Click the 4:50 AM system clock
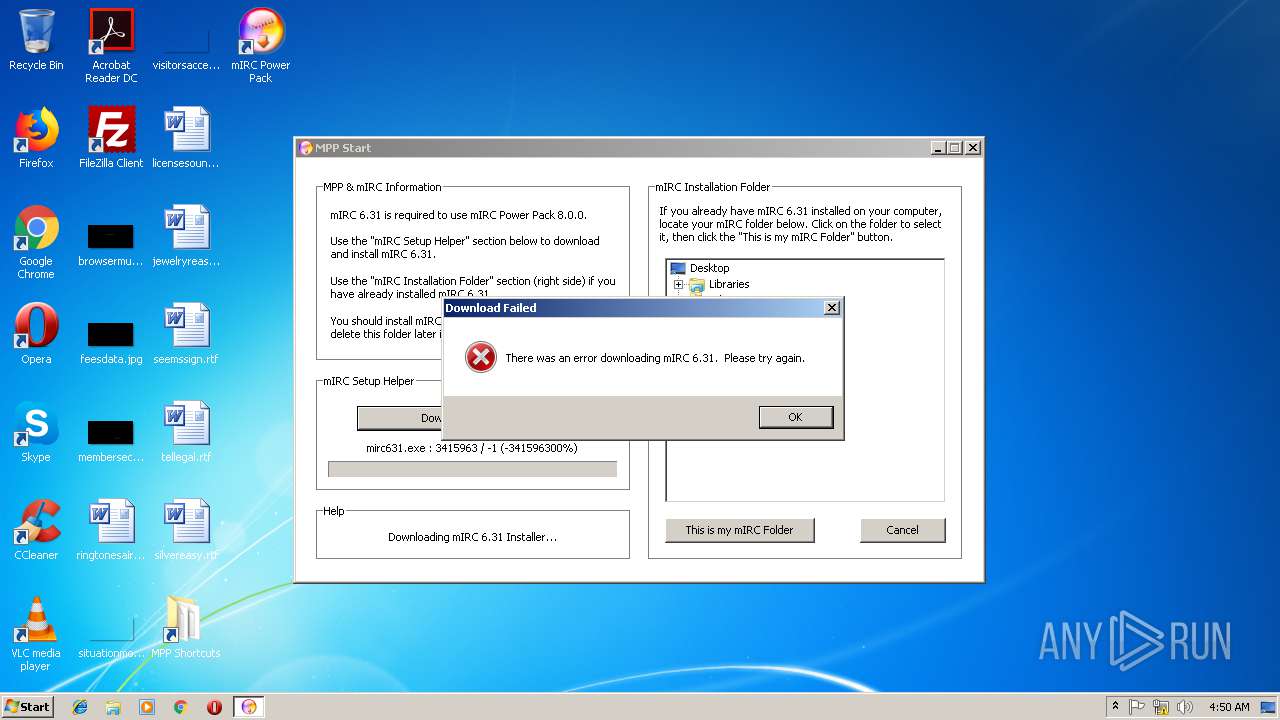 (x=1229, y=707)
